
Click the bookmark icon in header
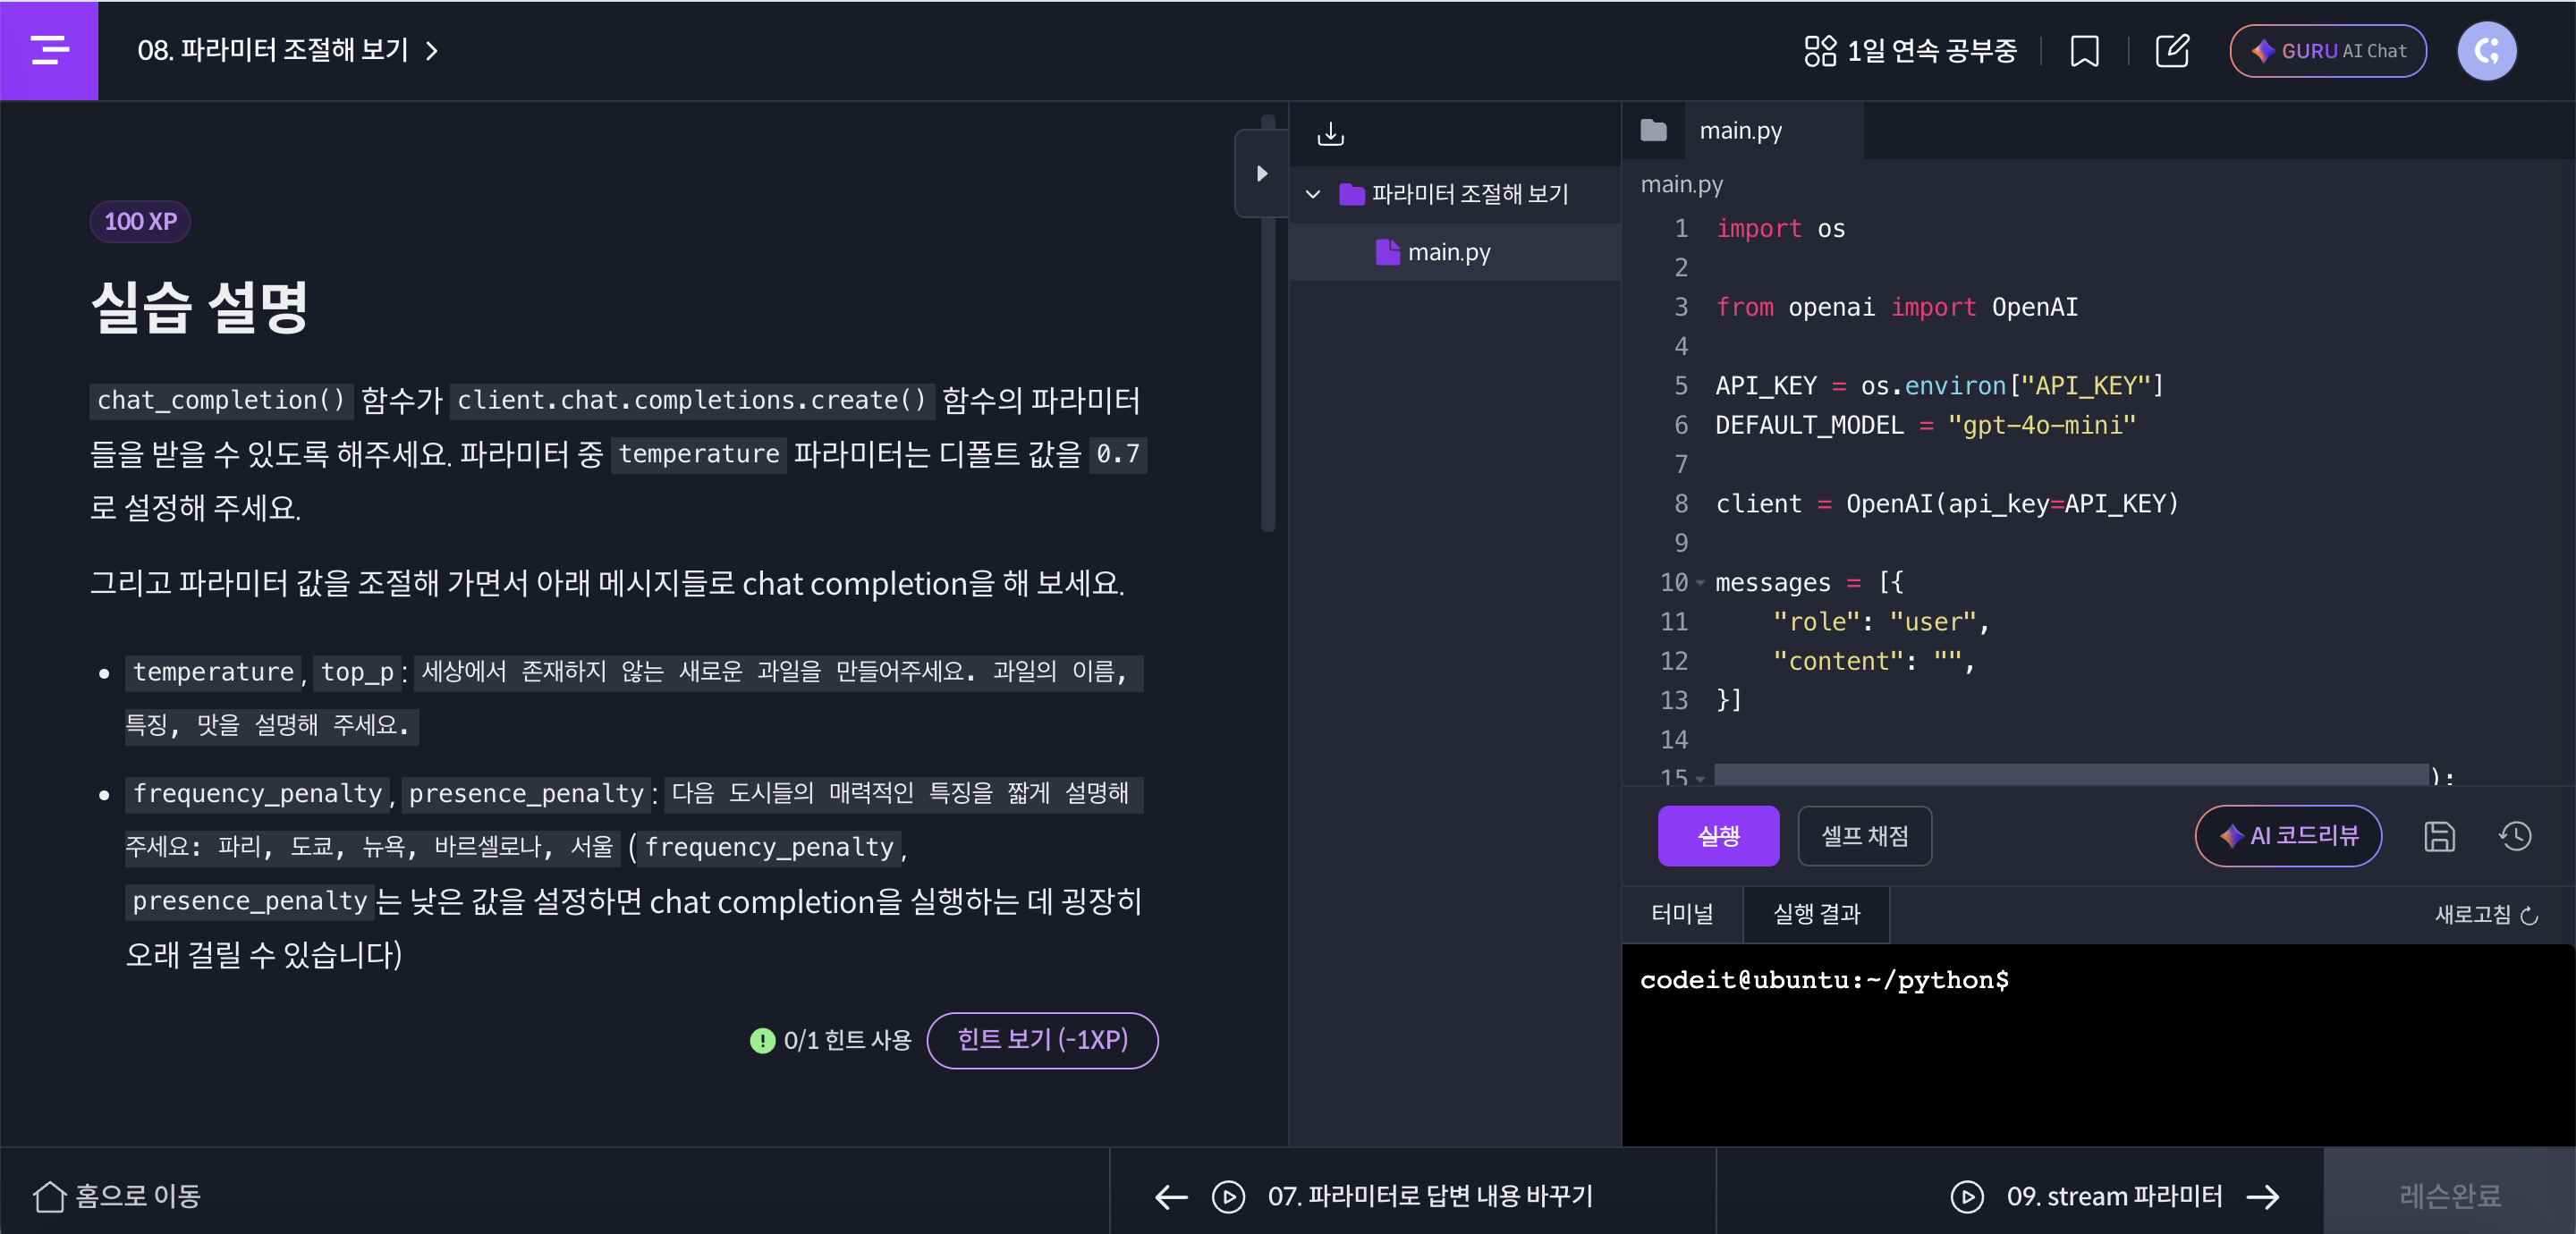pos(2084,51)
